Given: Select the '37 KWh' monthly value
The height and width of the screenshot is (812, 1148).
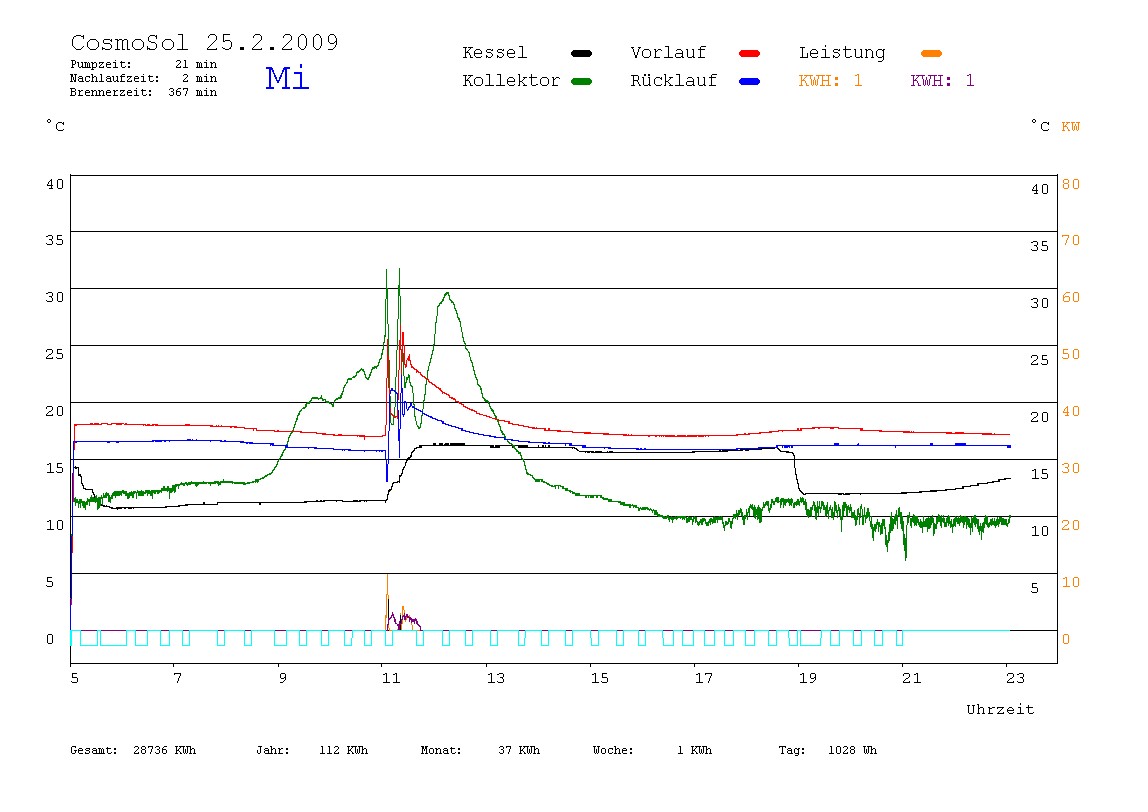Looking at the screenshot, I should pos(518,750).
